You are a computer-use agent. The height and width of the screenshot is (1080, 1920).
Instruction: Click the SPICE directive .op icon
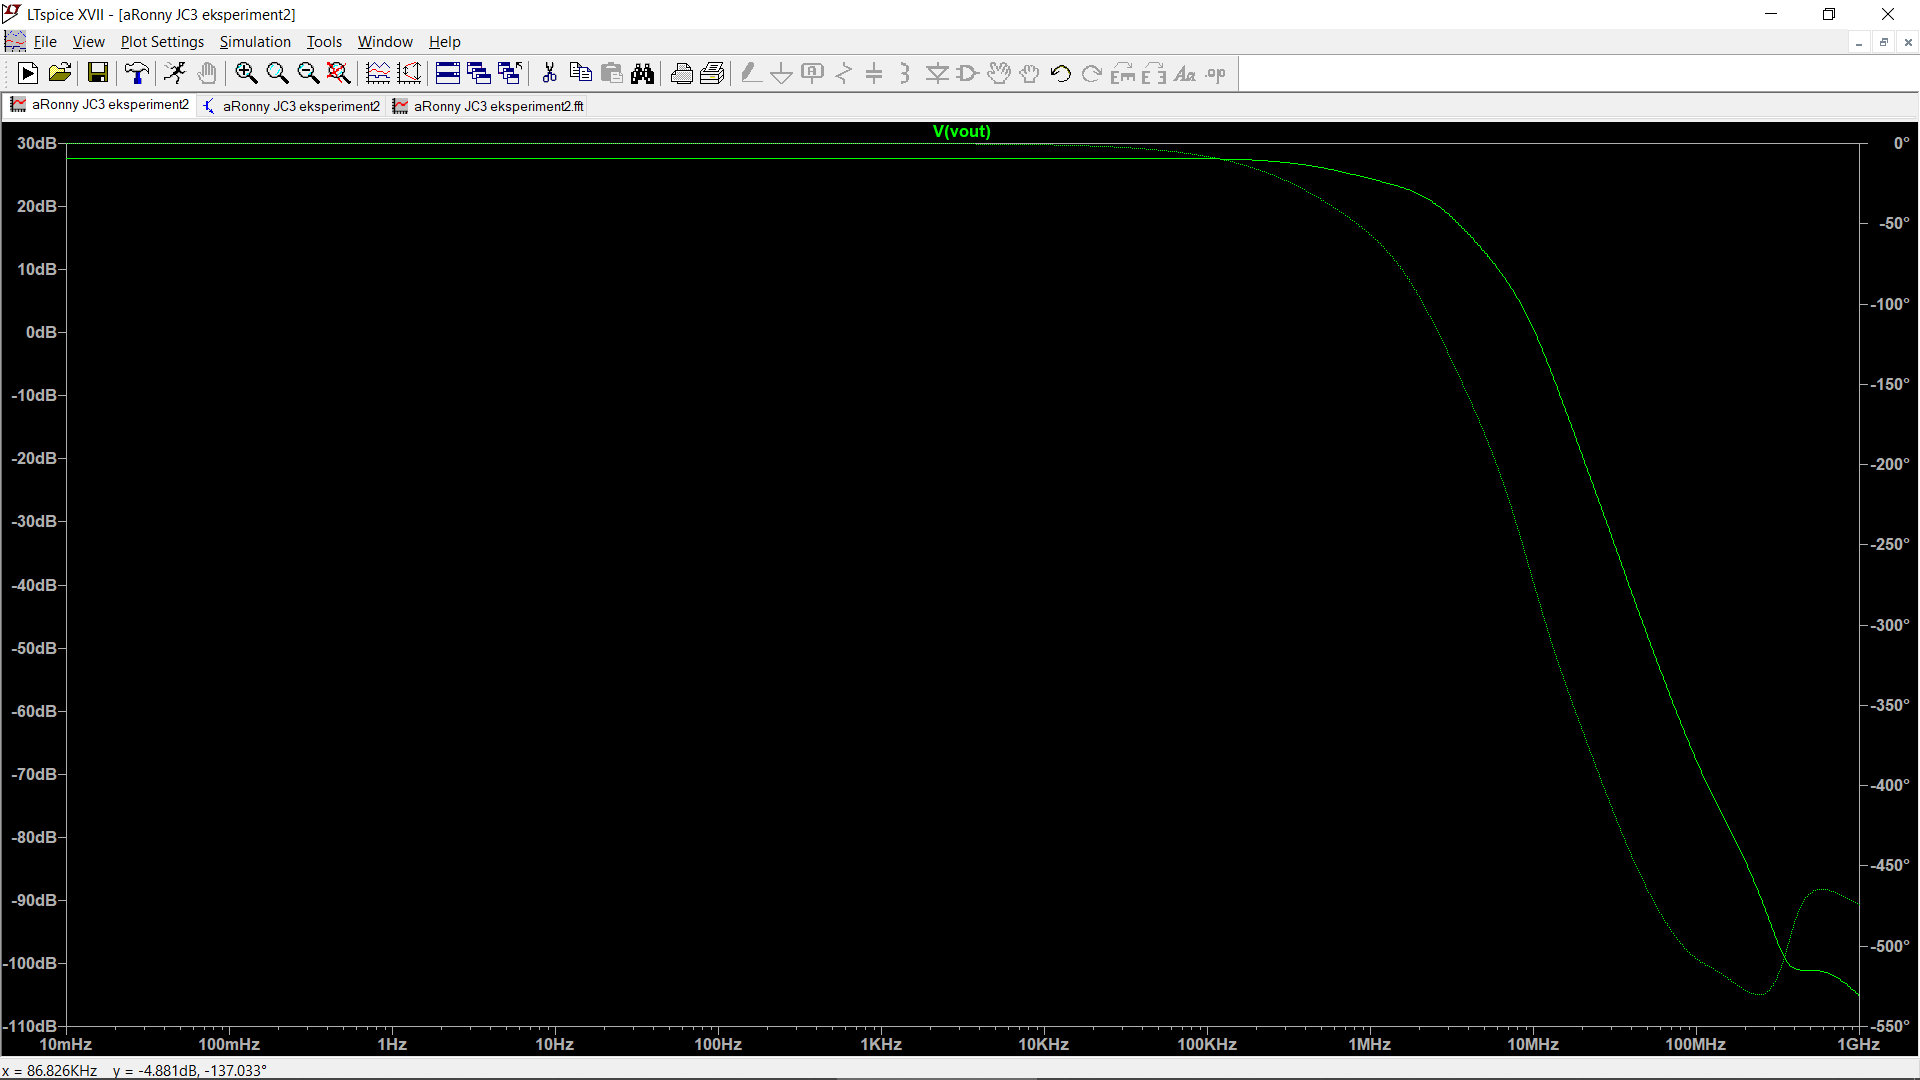tap(1216, 73)
